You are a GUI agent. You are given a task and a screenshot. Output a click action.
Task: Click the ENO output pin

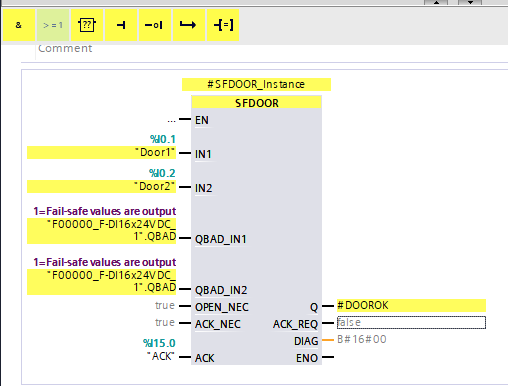pyautogui.click(x=307, y=358)
